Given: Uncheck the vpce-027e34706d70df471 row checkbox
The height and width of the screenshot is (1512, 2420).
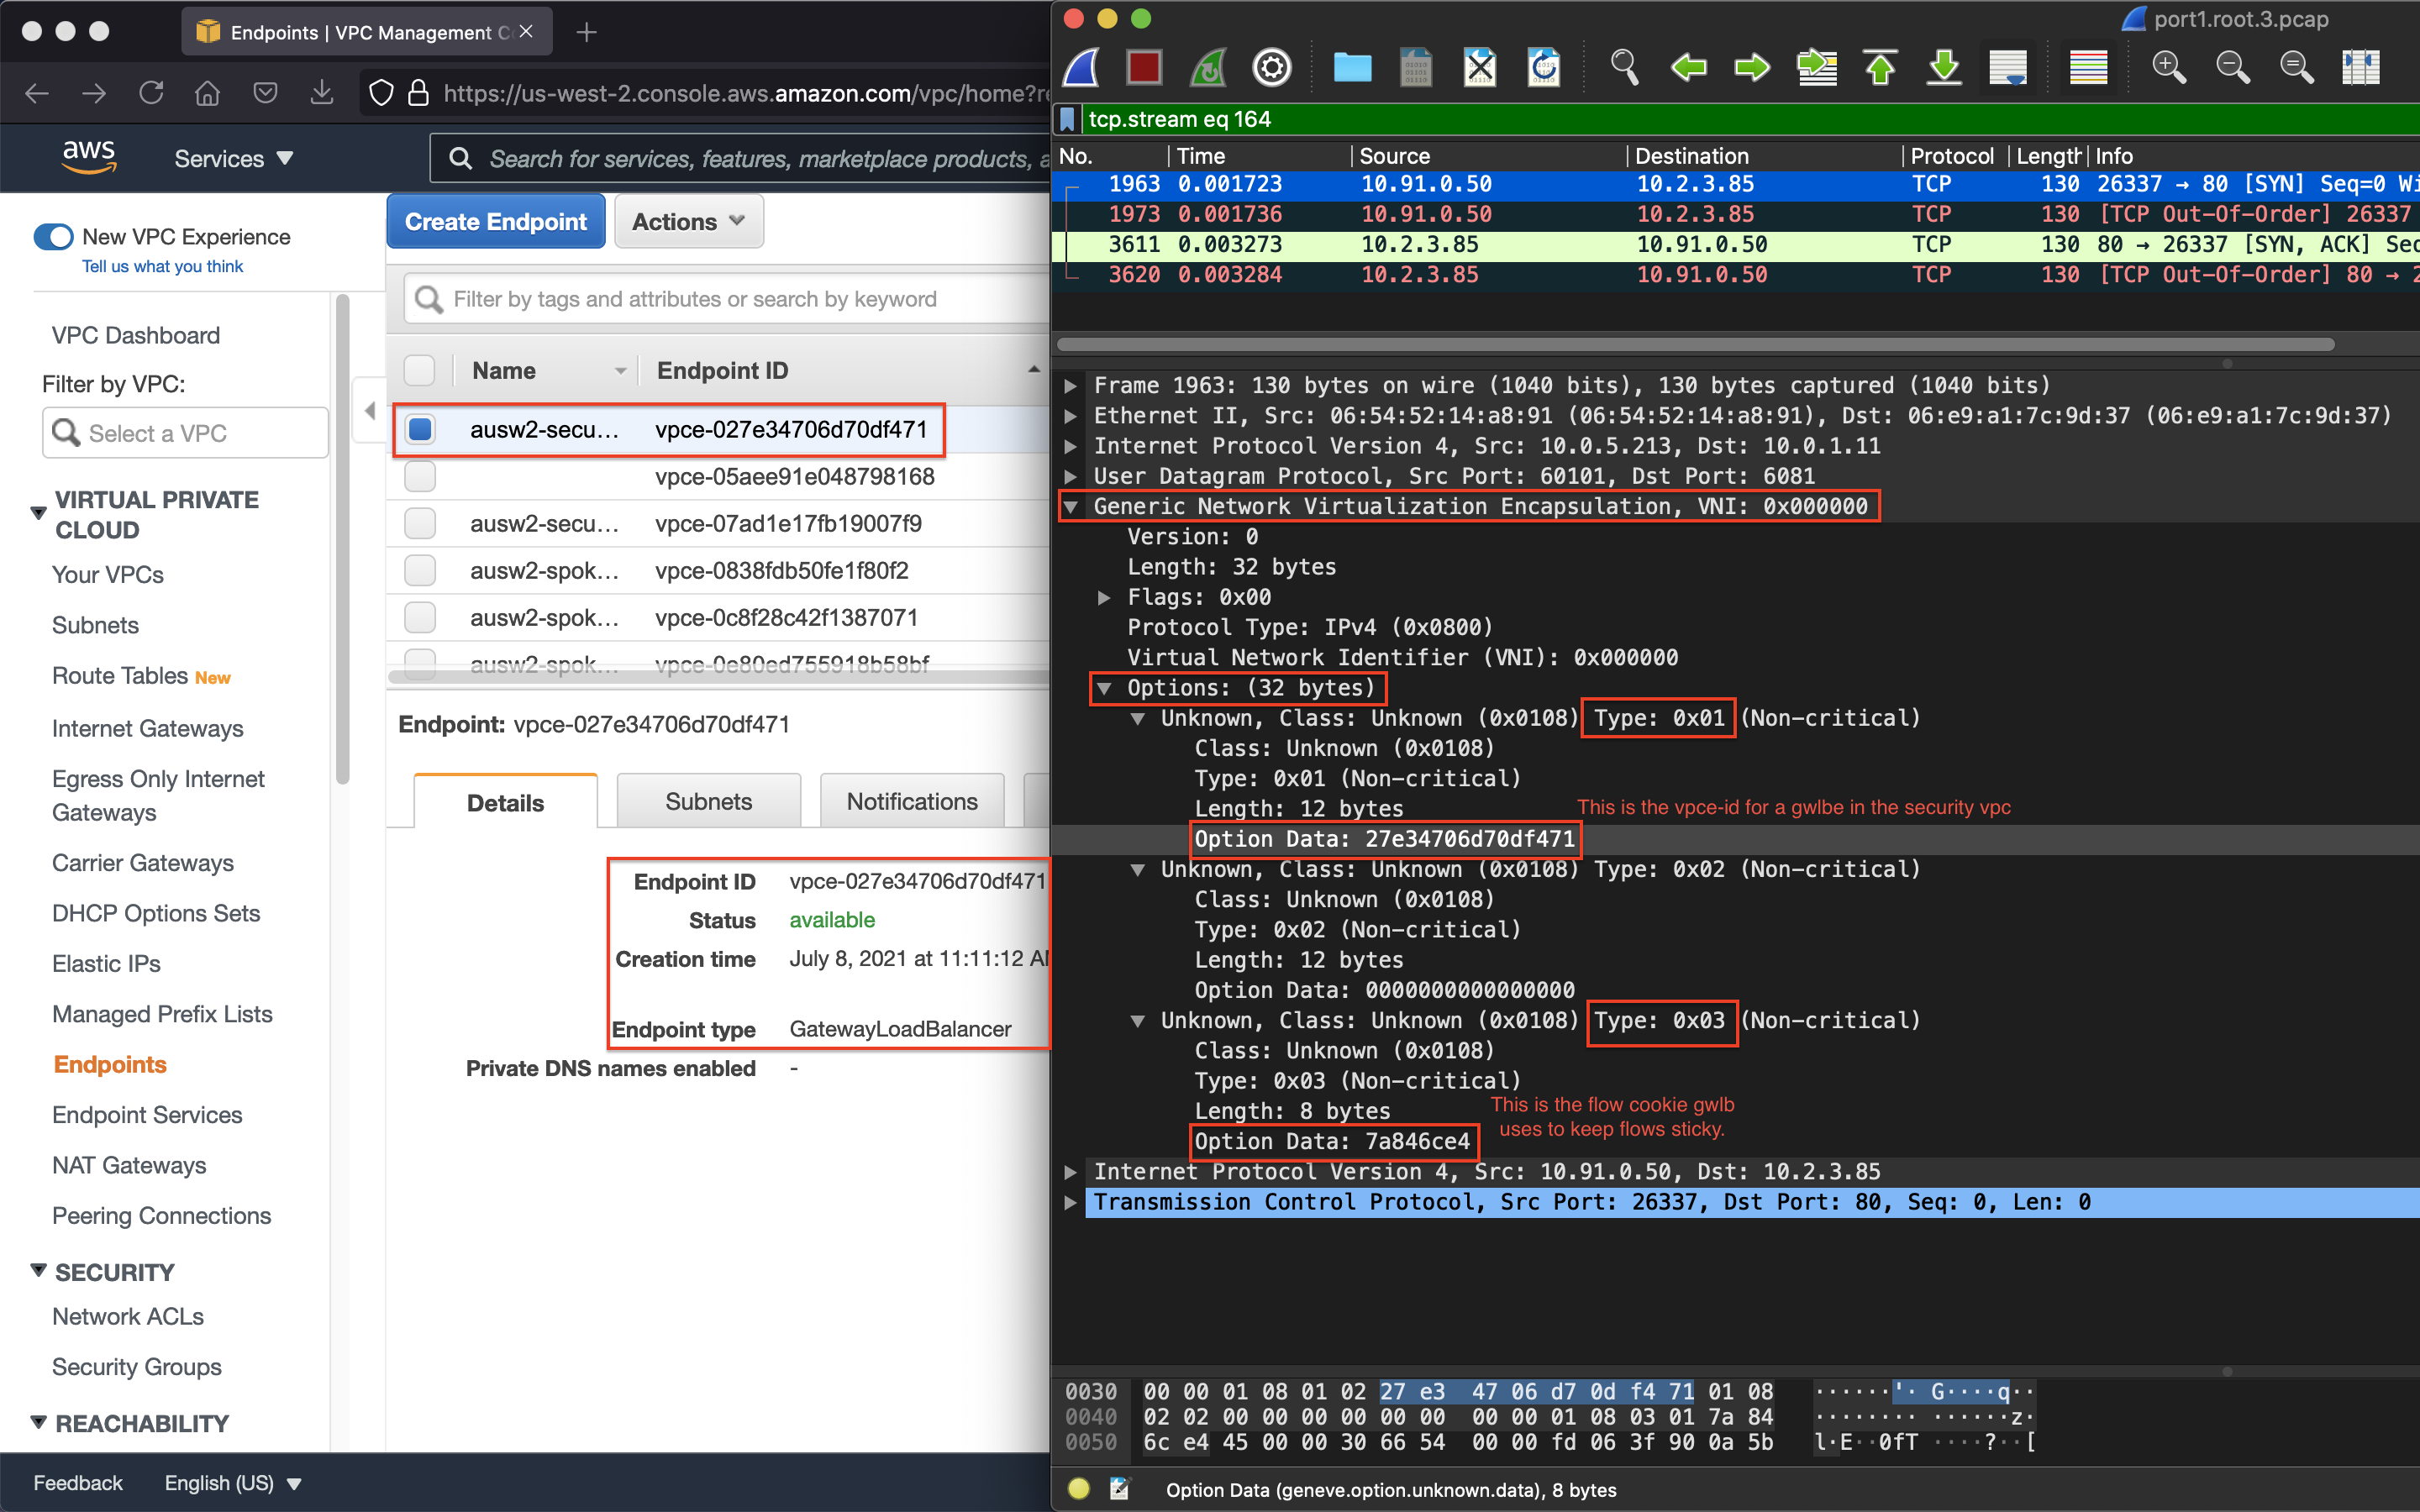Looking at the screenshot, I should (x=420, y=429).
